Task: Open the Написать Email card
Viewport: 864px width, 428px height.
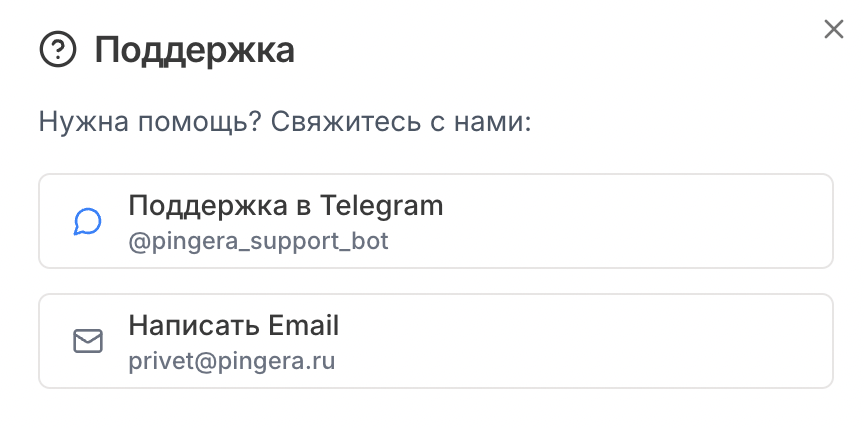Action: pyautogui.click(x=435, y=341)
